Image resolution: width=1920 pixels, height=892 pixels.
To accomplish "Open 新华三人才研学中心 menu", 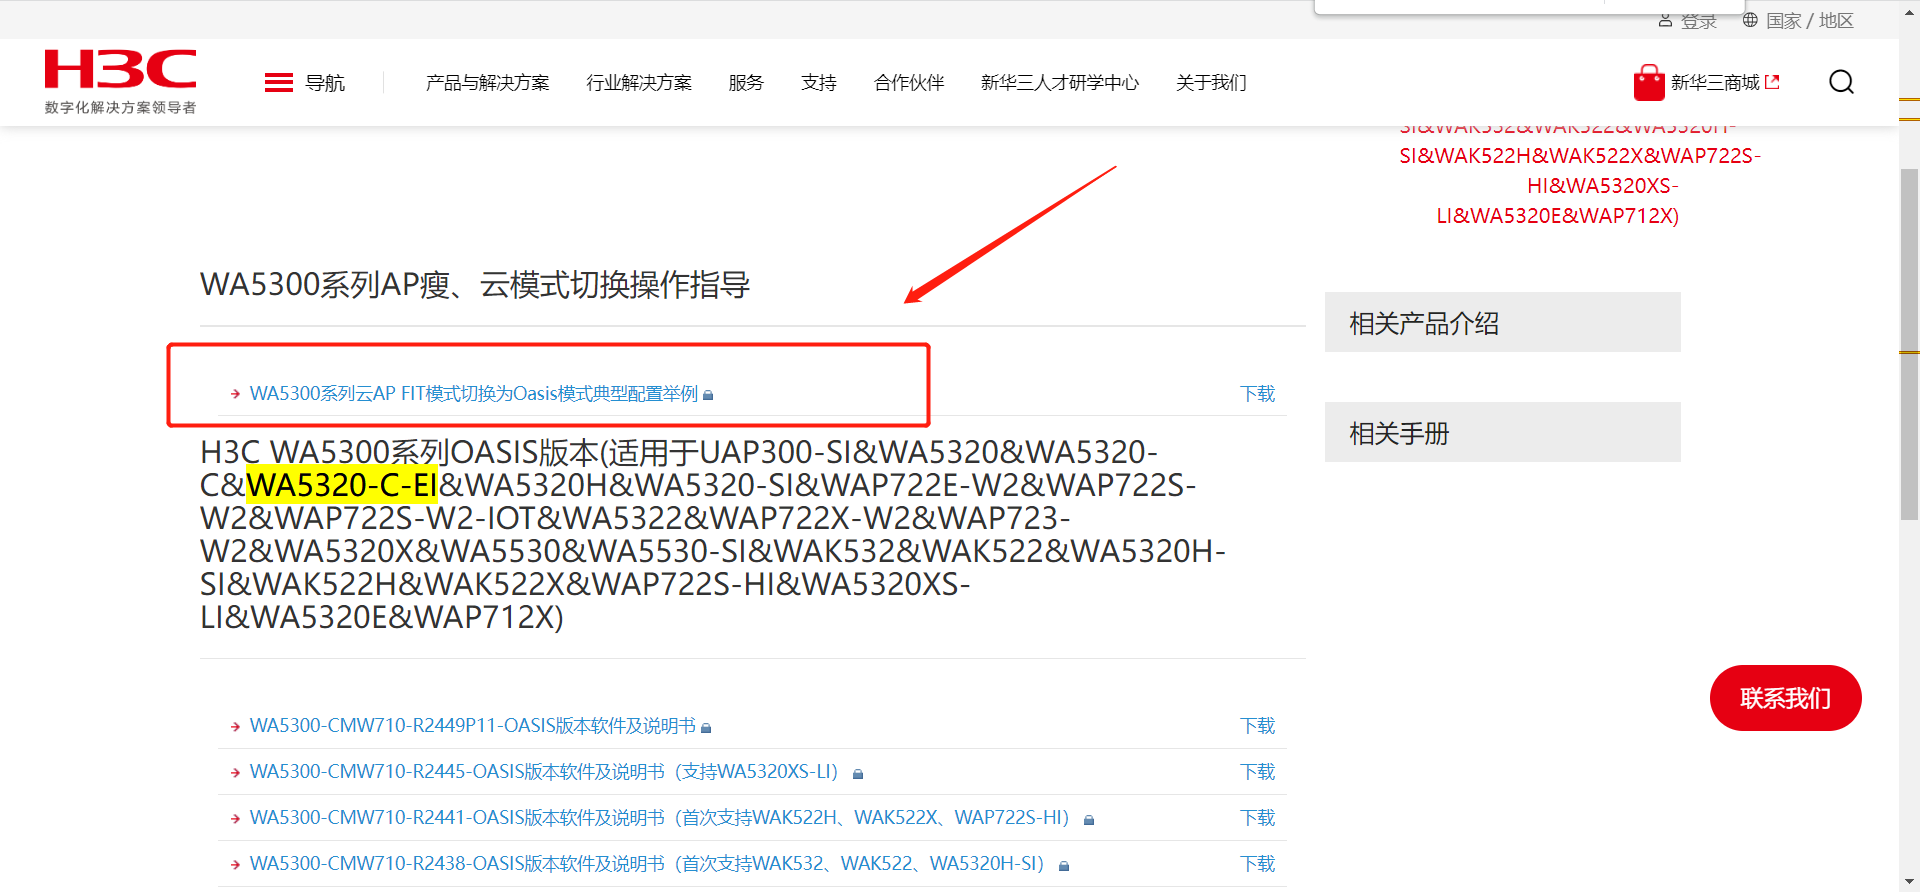I will (x=1060, y=82).
